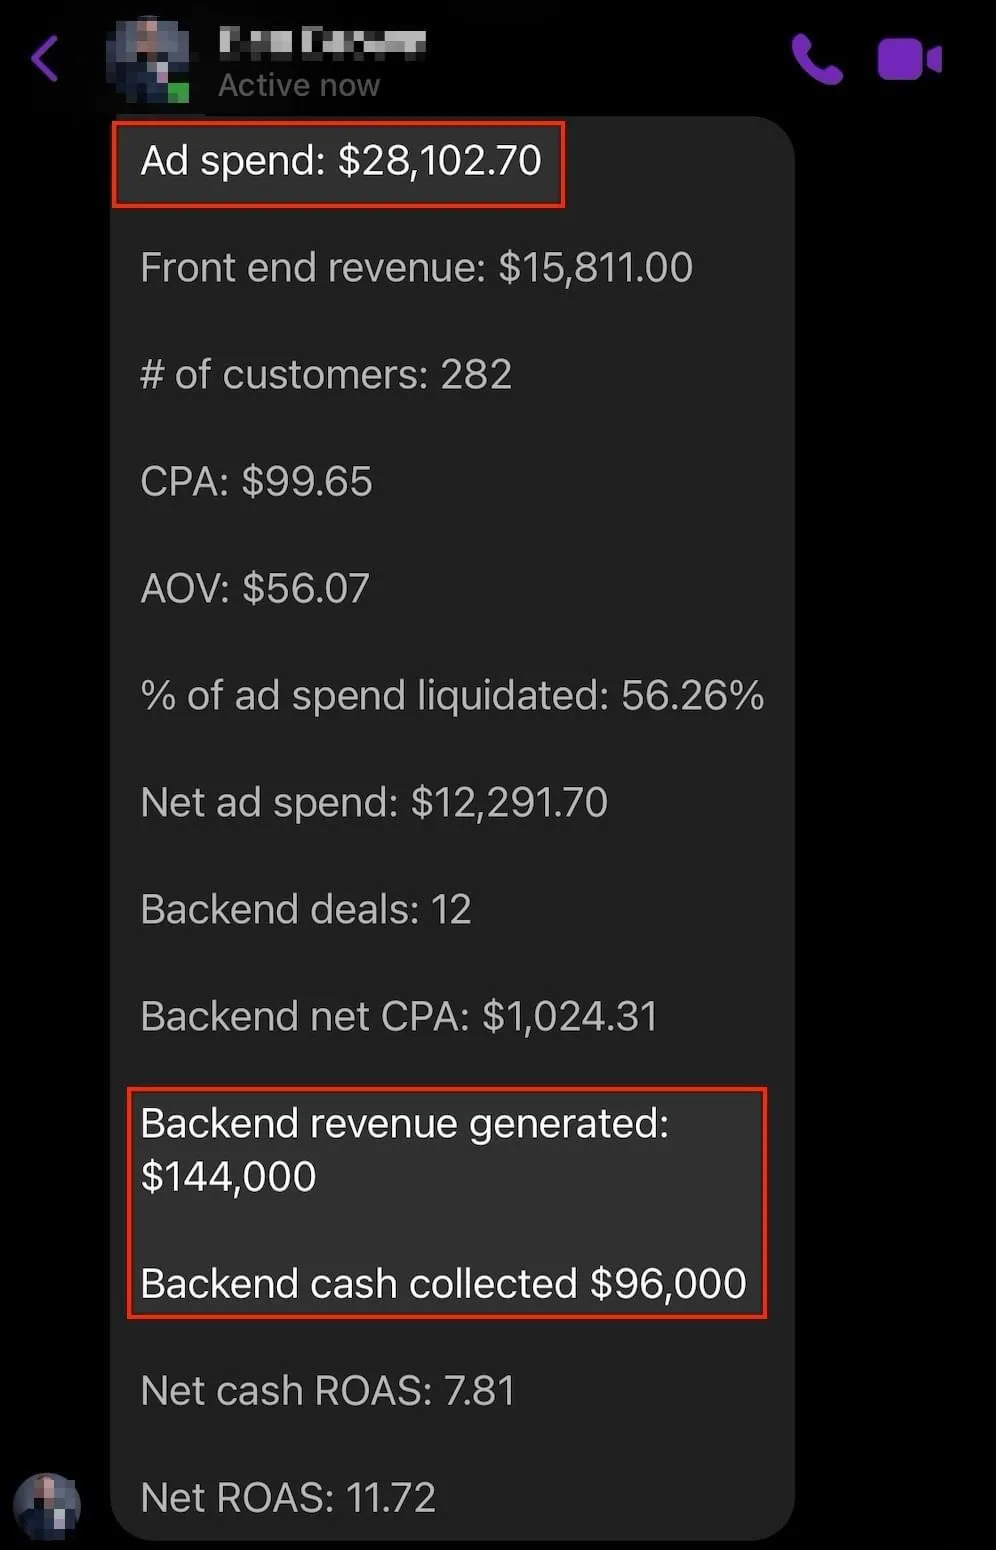Screen dimensions: 996x1550
Task: Tap the 'Net ROAS: 11.72' line
Action: point(288,1498)
